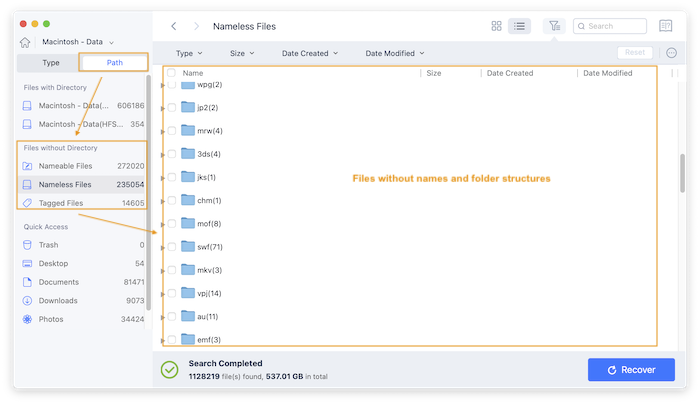The image size is (700, 404).
Task: Expand the chm(1) folder tree arrow
Action: click(x=163, y=201)
